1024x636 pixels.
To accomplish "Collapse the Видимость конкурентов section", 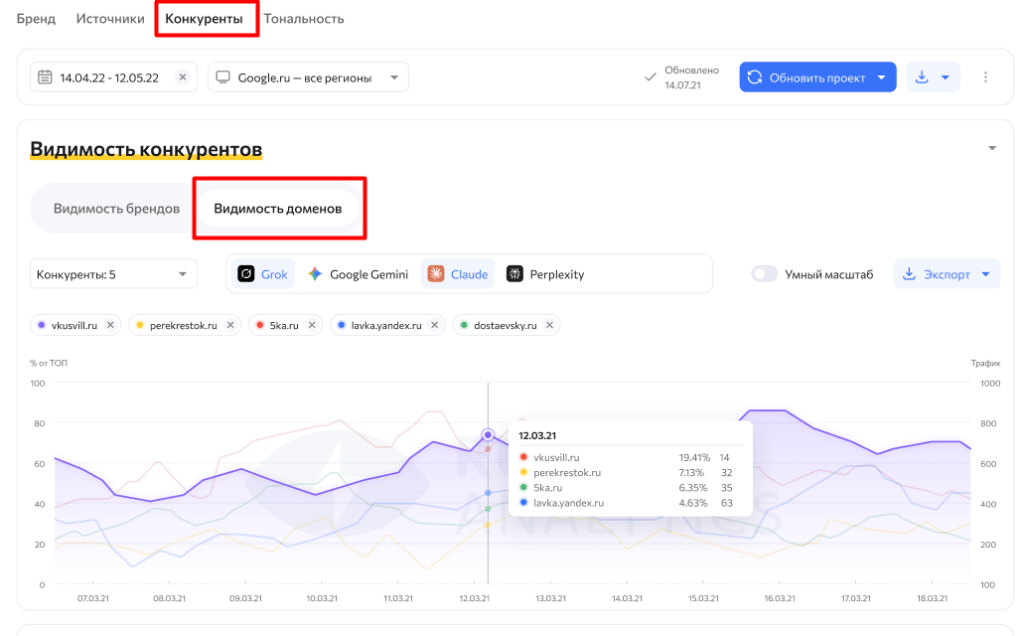I will point(992,149).
